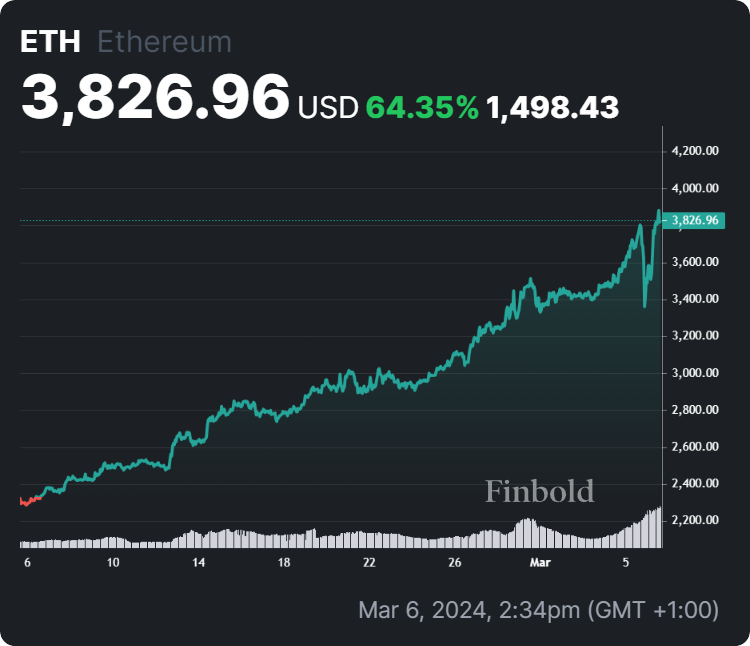Click the red segment at chart start
This screenshot has width=750, height=646.
pos(31,499)
